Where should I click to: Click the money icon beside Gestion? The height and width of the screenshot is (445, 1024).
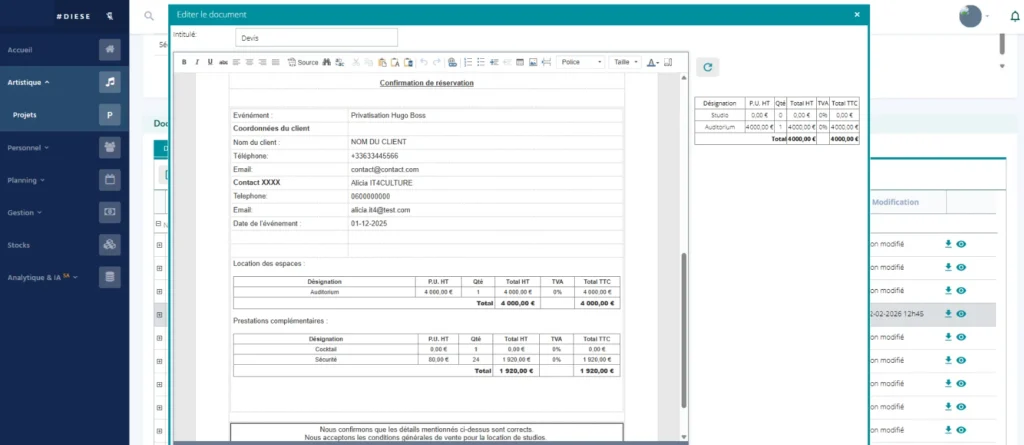point(110,212)
